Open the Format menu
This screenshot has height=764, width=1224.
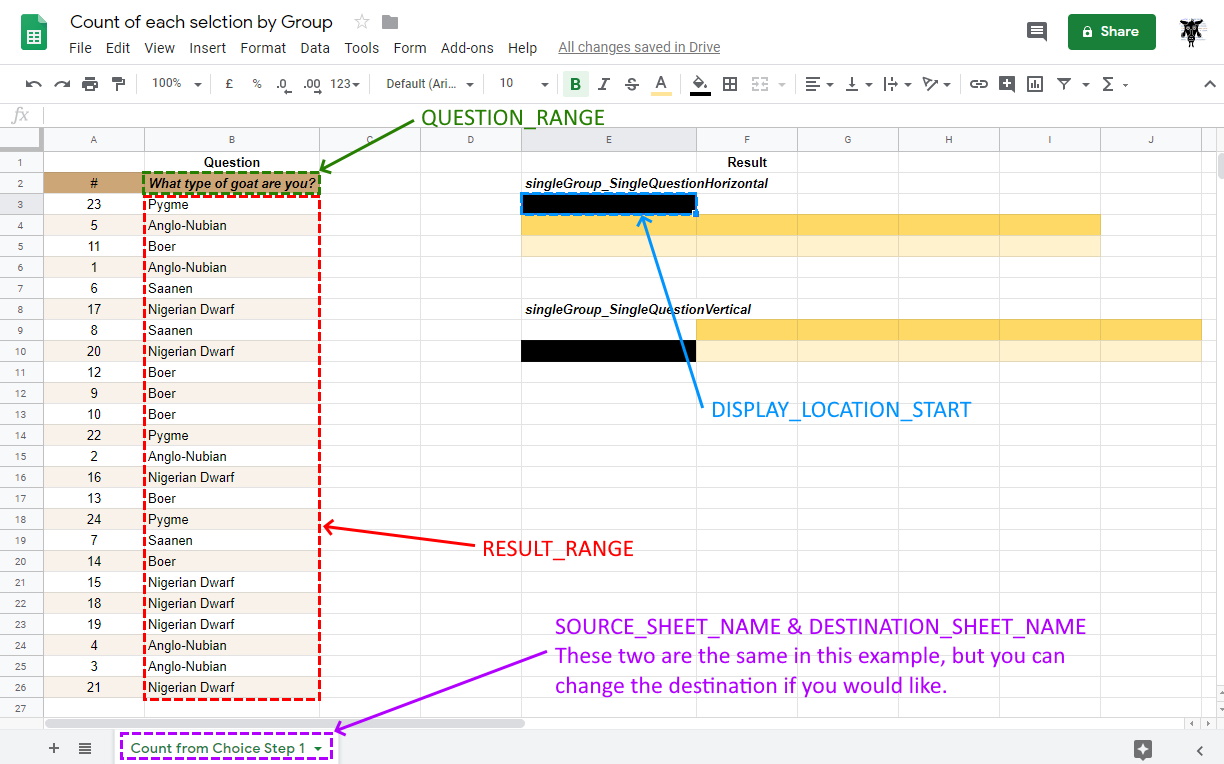pyautogui.click(x=263, y=48)
